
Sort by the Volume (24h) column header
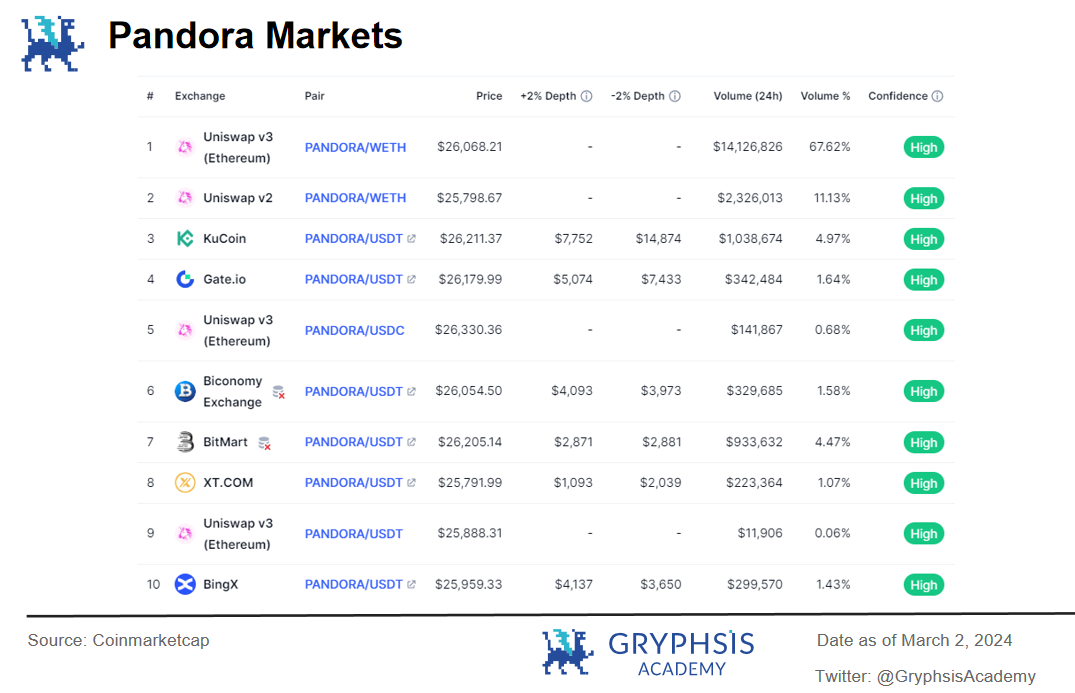[747, 96]
